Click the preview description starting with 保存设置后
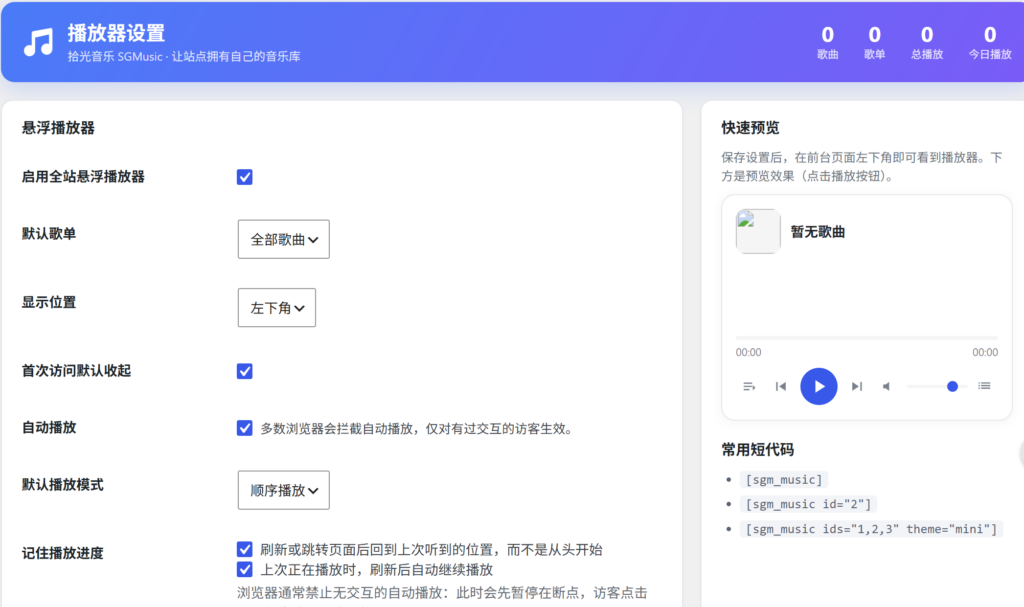 point(861,167)
